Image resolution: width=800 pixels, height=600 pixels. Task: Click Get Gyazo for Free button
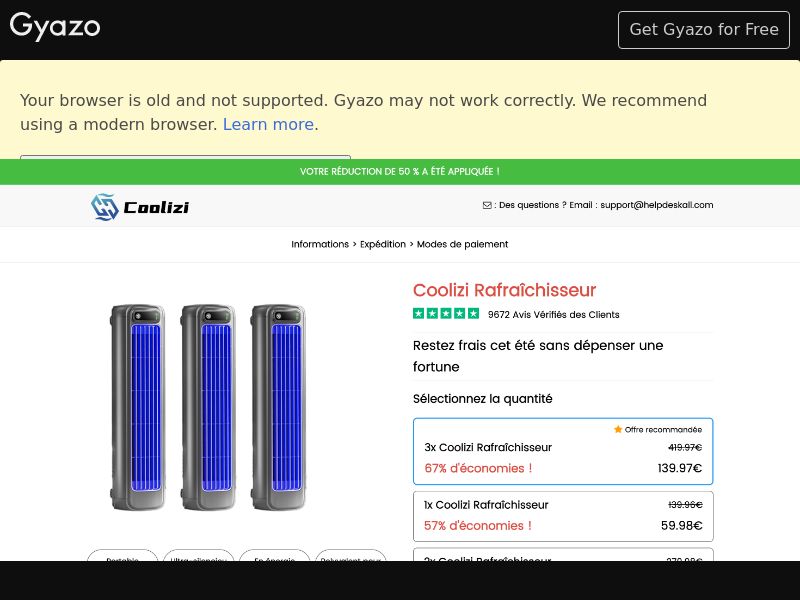704,30
